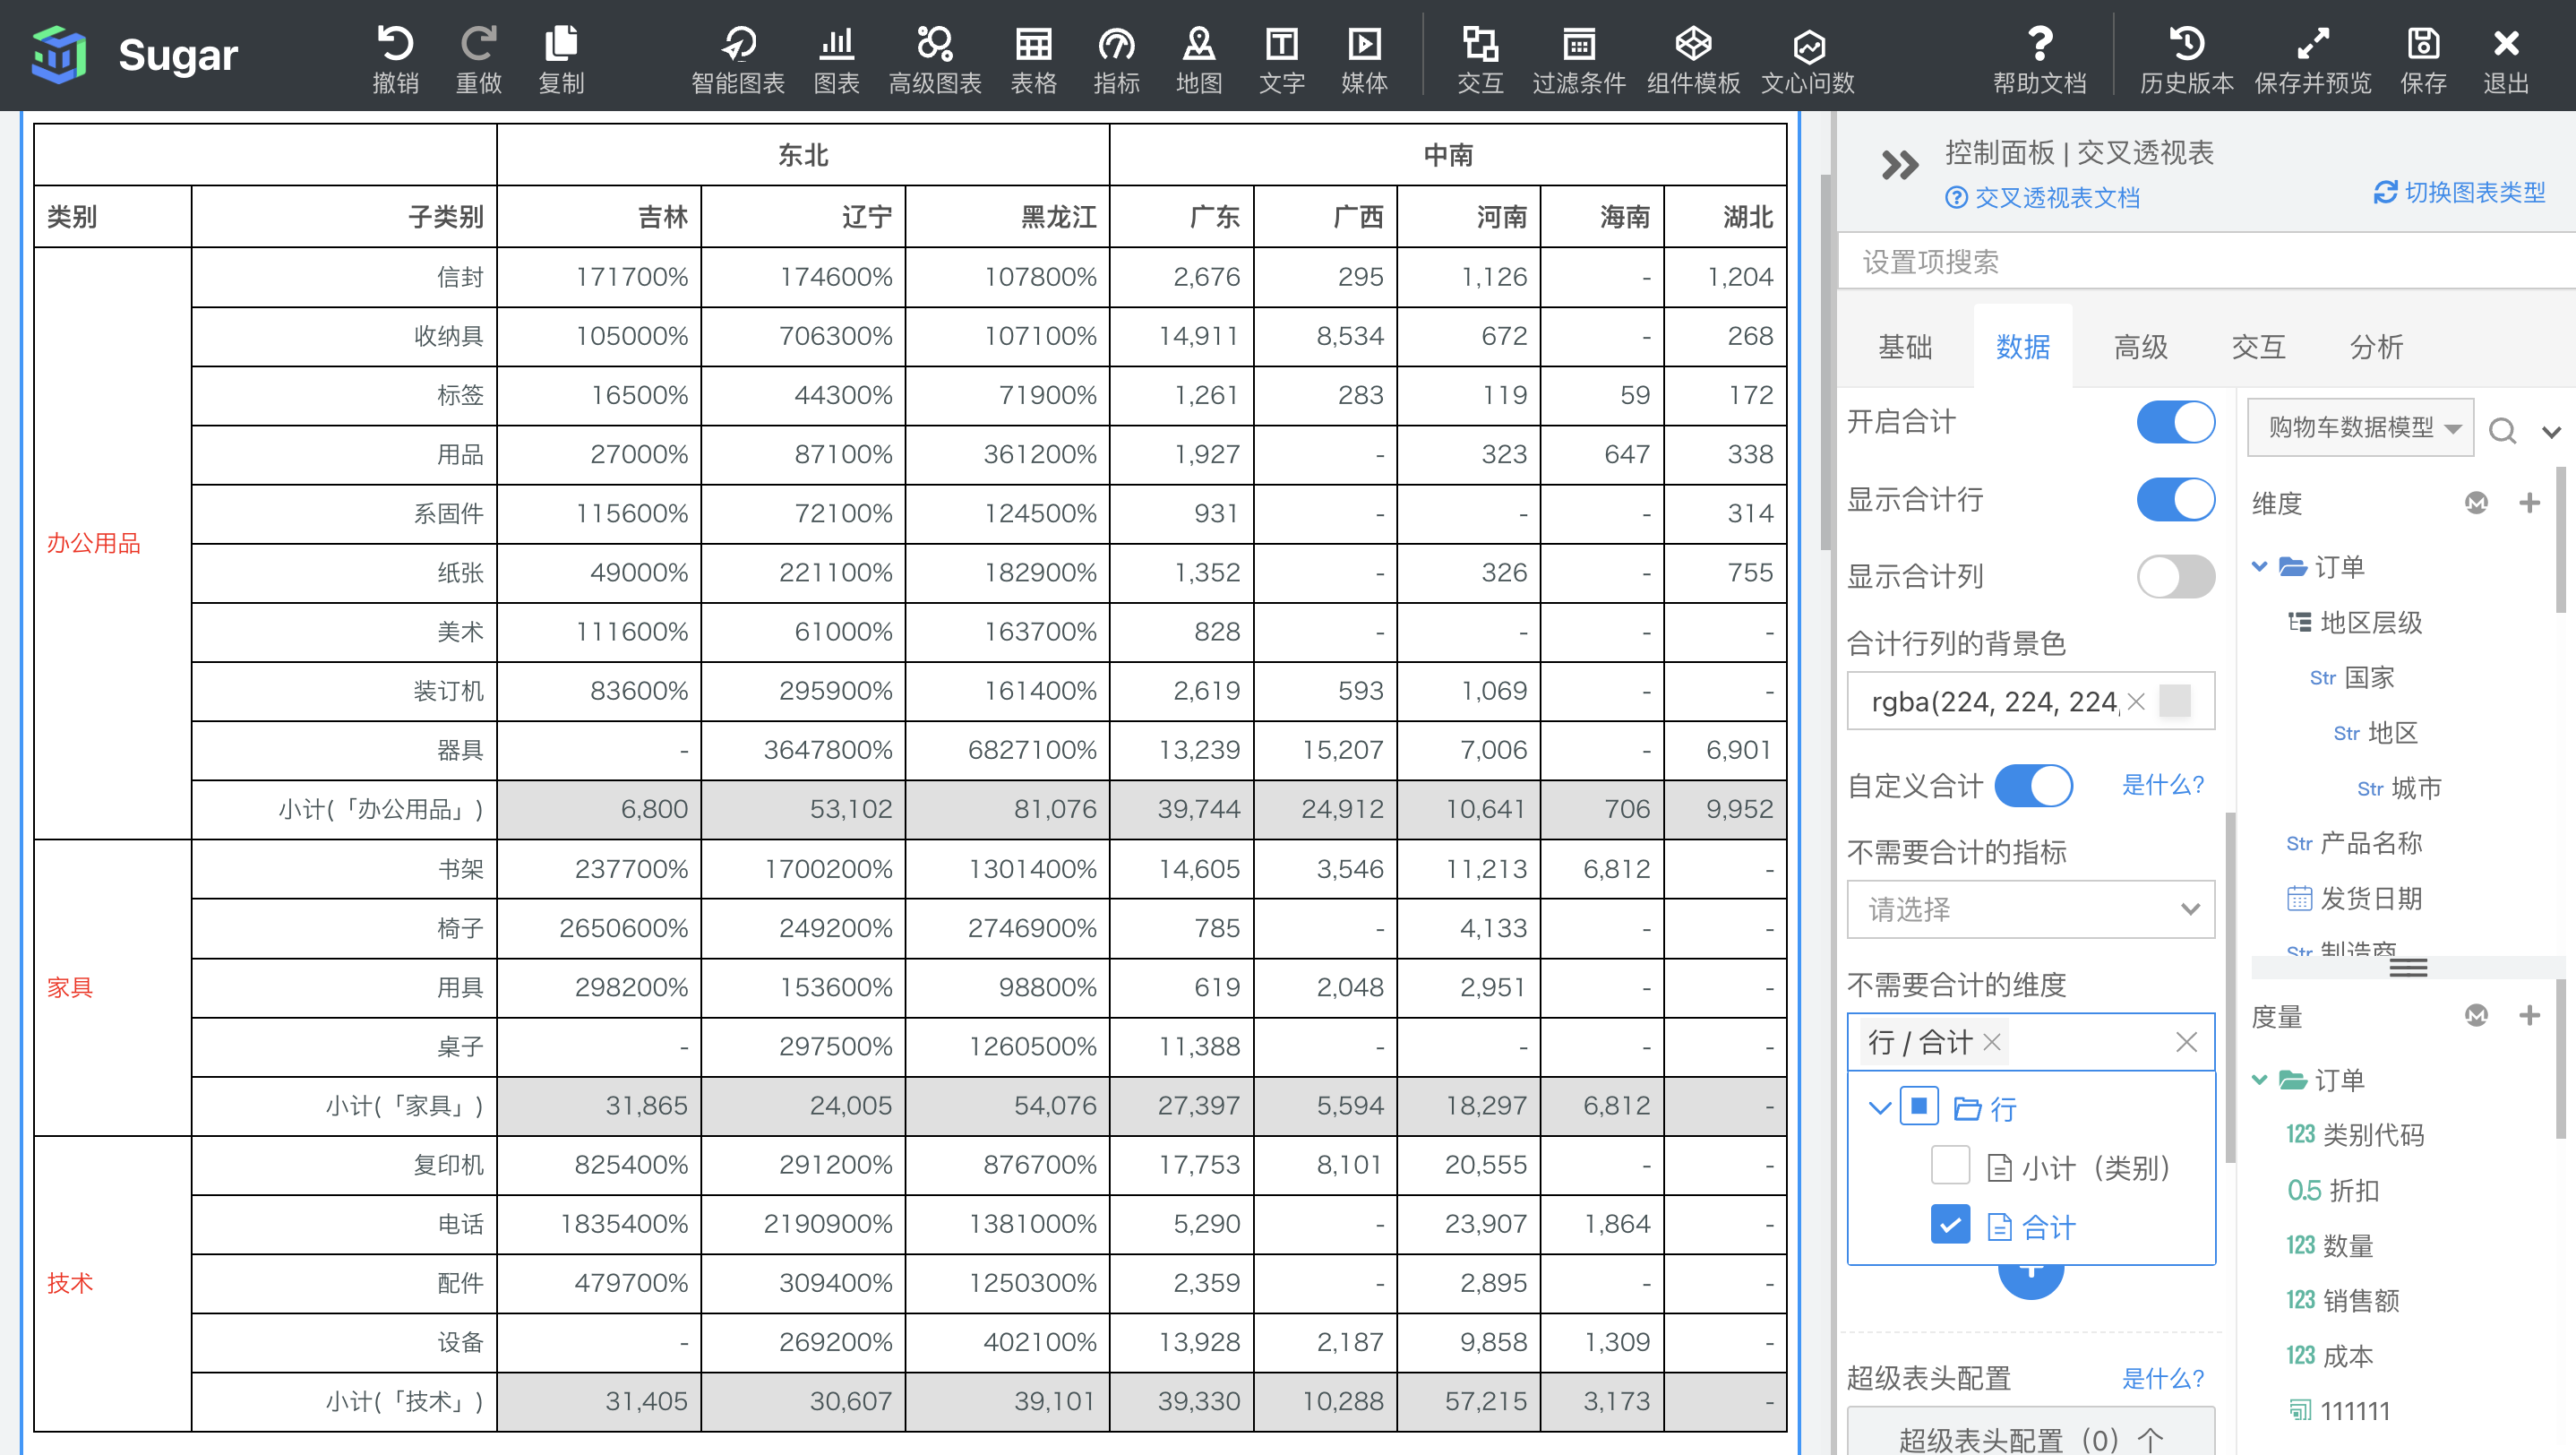Switch to the 基础 tab

(1905, 347)
